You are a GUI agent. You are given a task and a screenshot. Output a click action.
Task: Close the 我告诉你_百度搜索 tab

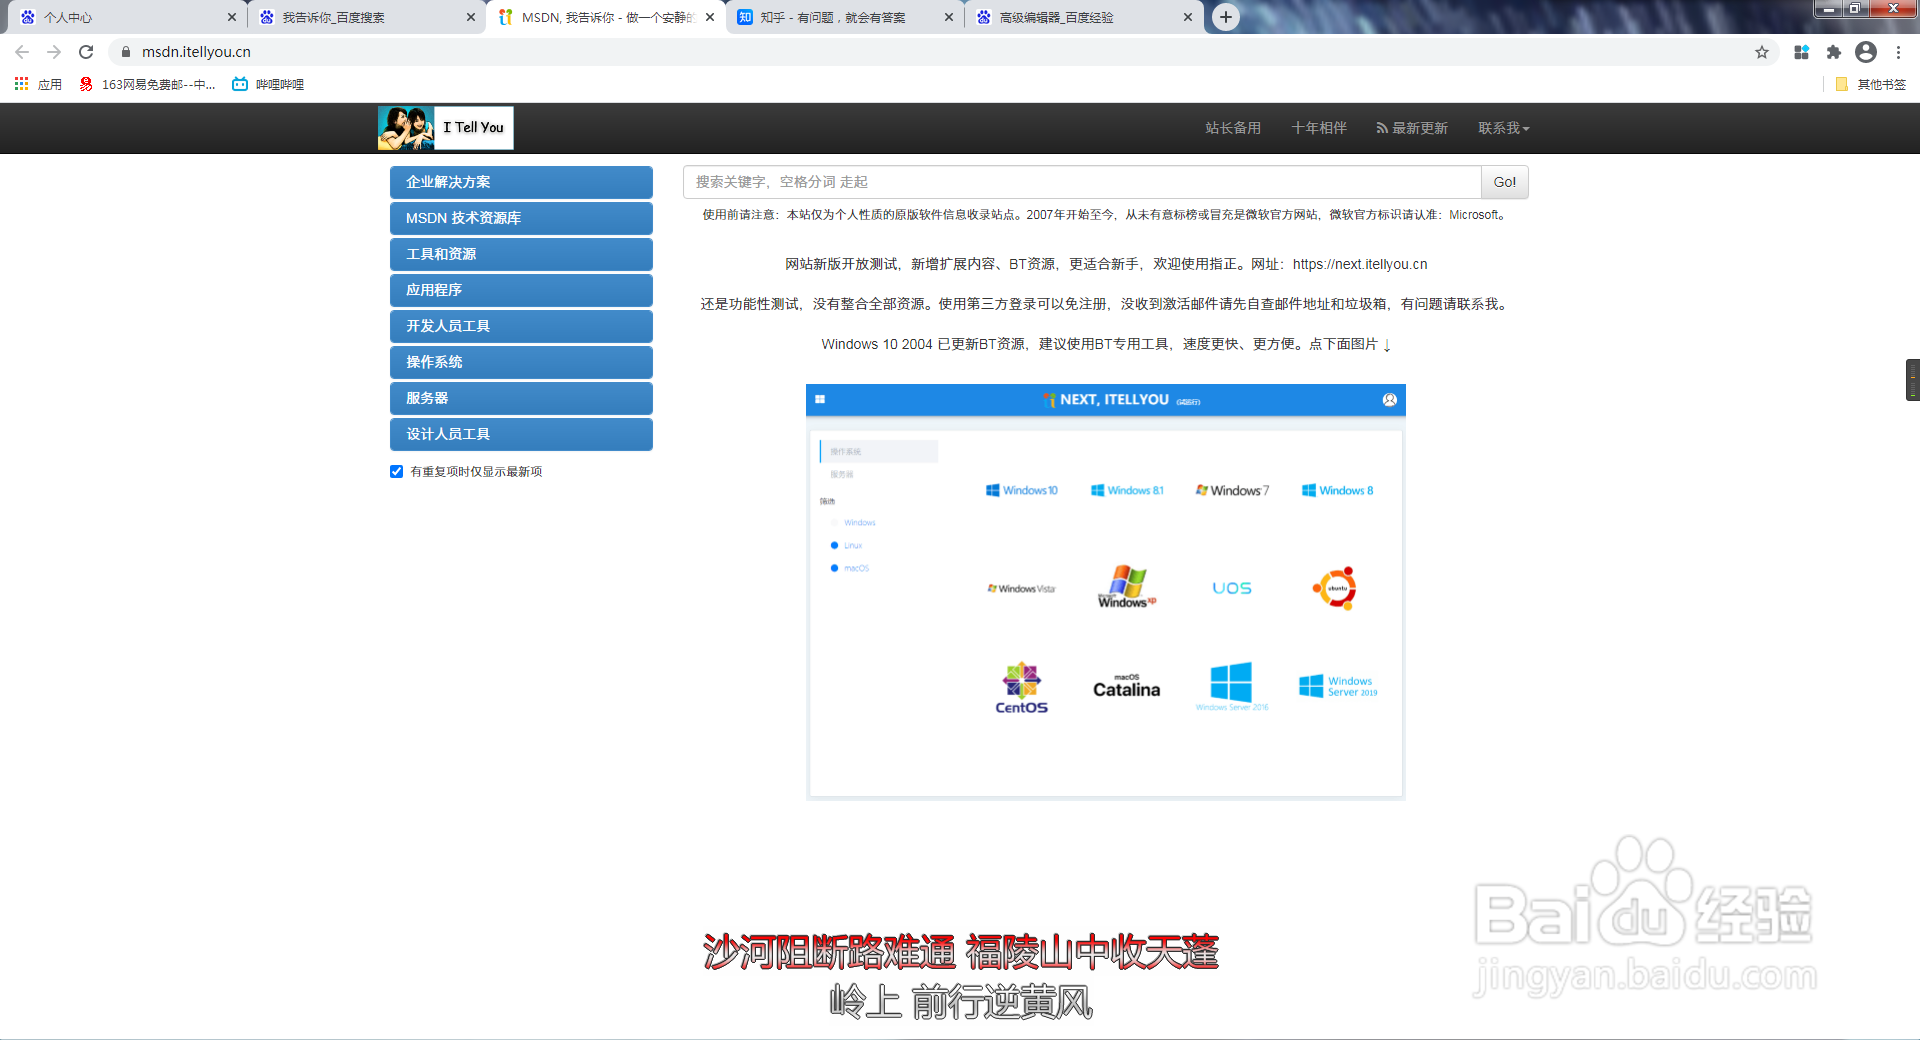pos(471,17)
